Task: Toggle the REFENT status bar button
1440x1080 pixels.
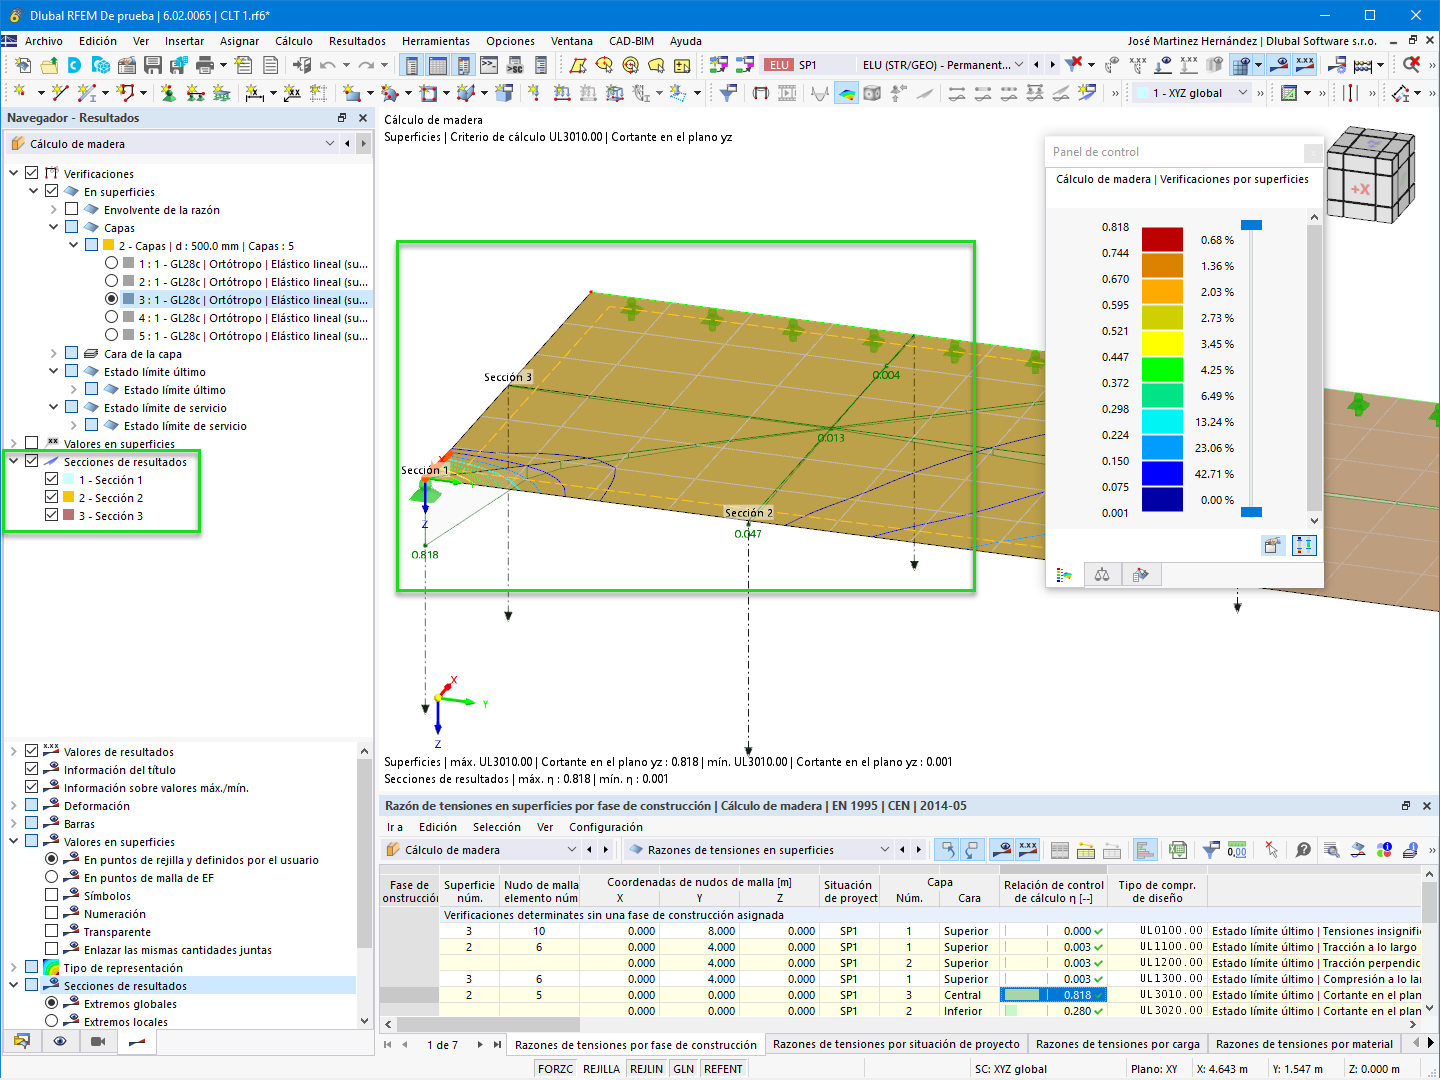Action: [723, 1069]
